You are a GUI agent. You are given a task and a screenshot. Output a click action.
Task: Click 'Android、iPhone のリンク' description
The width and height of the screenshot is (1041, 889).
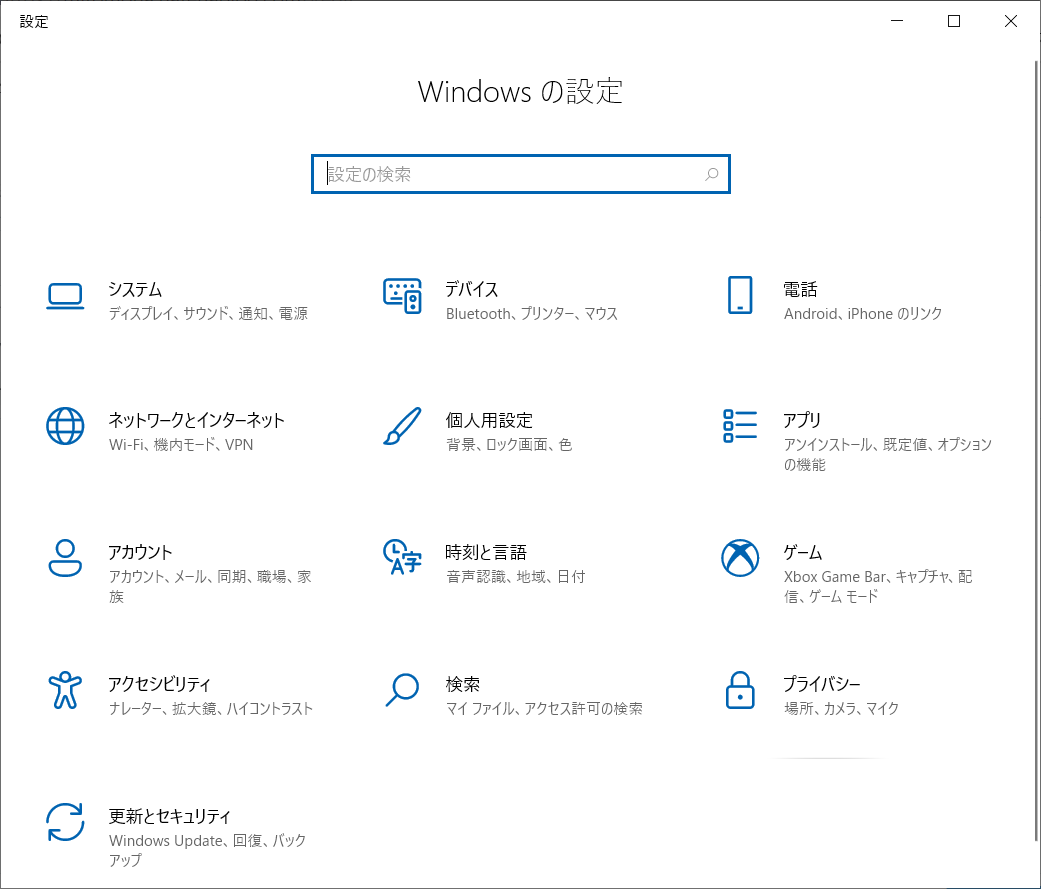click(x=863, y=313)
